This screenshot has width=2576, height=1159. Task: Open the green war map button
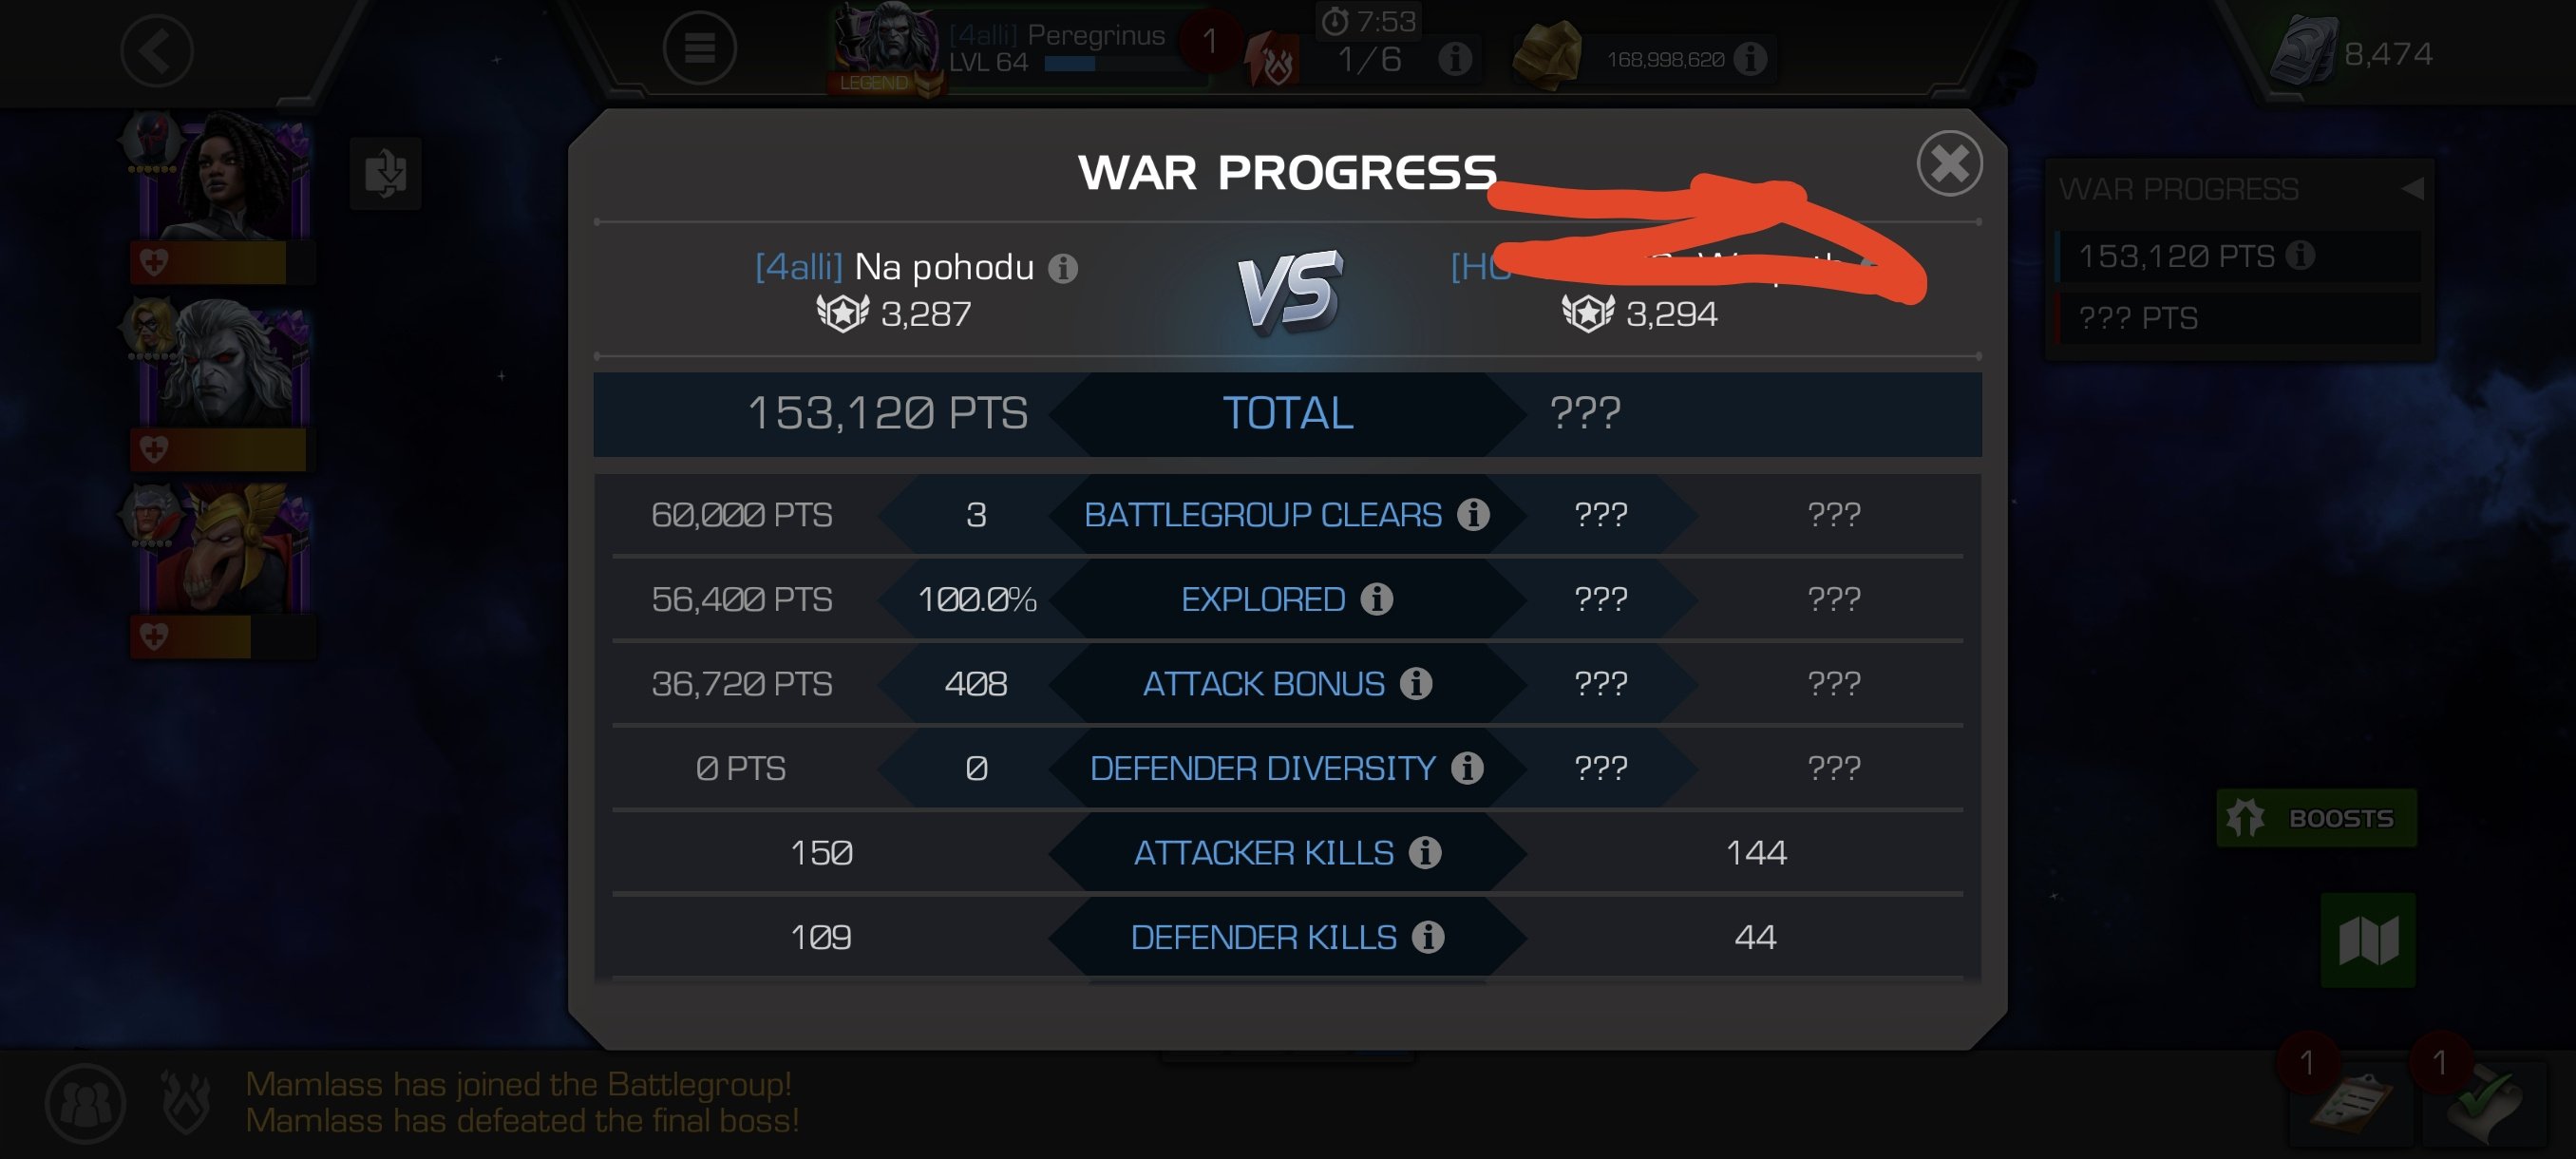pos(2368,940)
